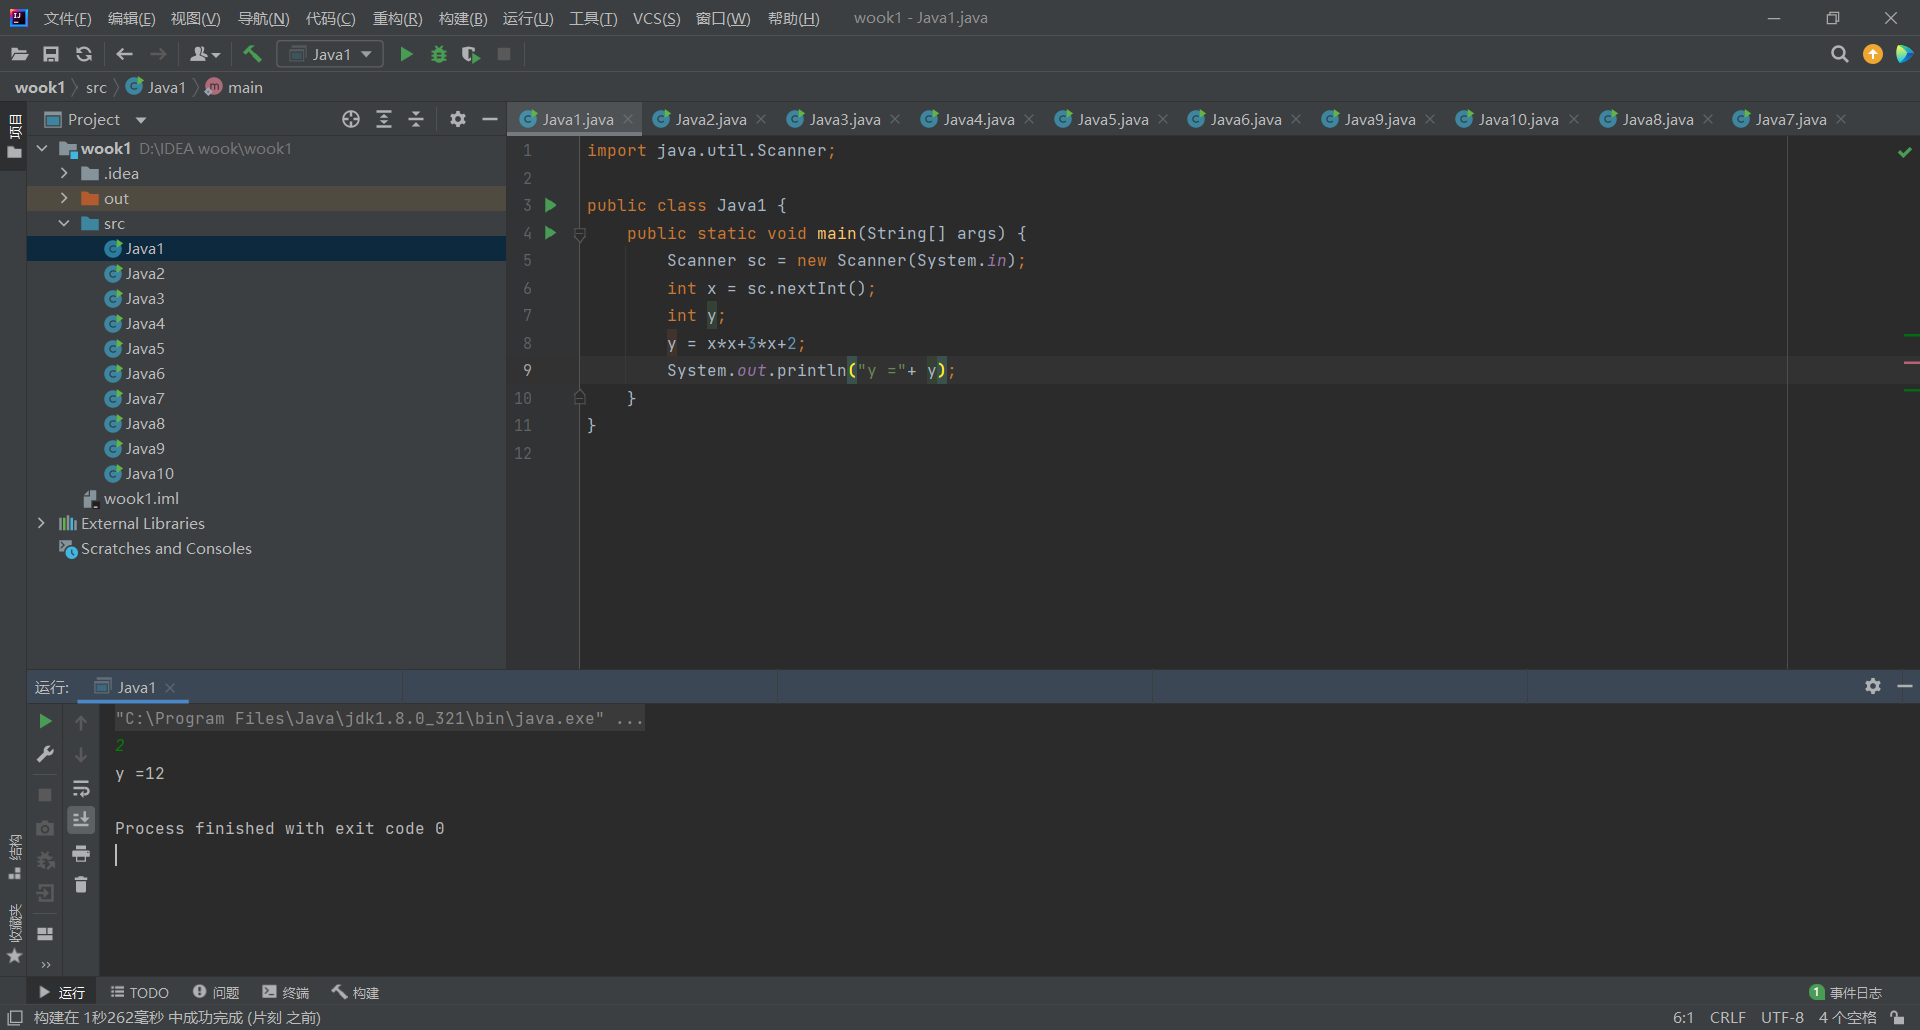Screen dimensions: 1920x1030
Task: Hide the Project panel with minus icon
Action: (490, 119)
